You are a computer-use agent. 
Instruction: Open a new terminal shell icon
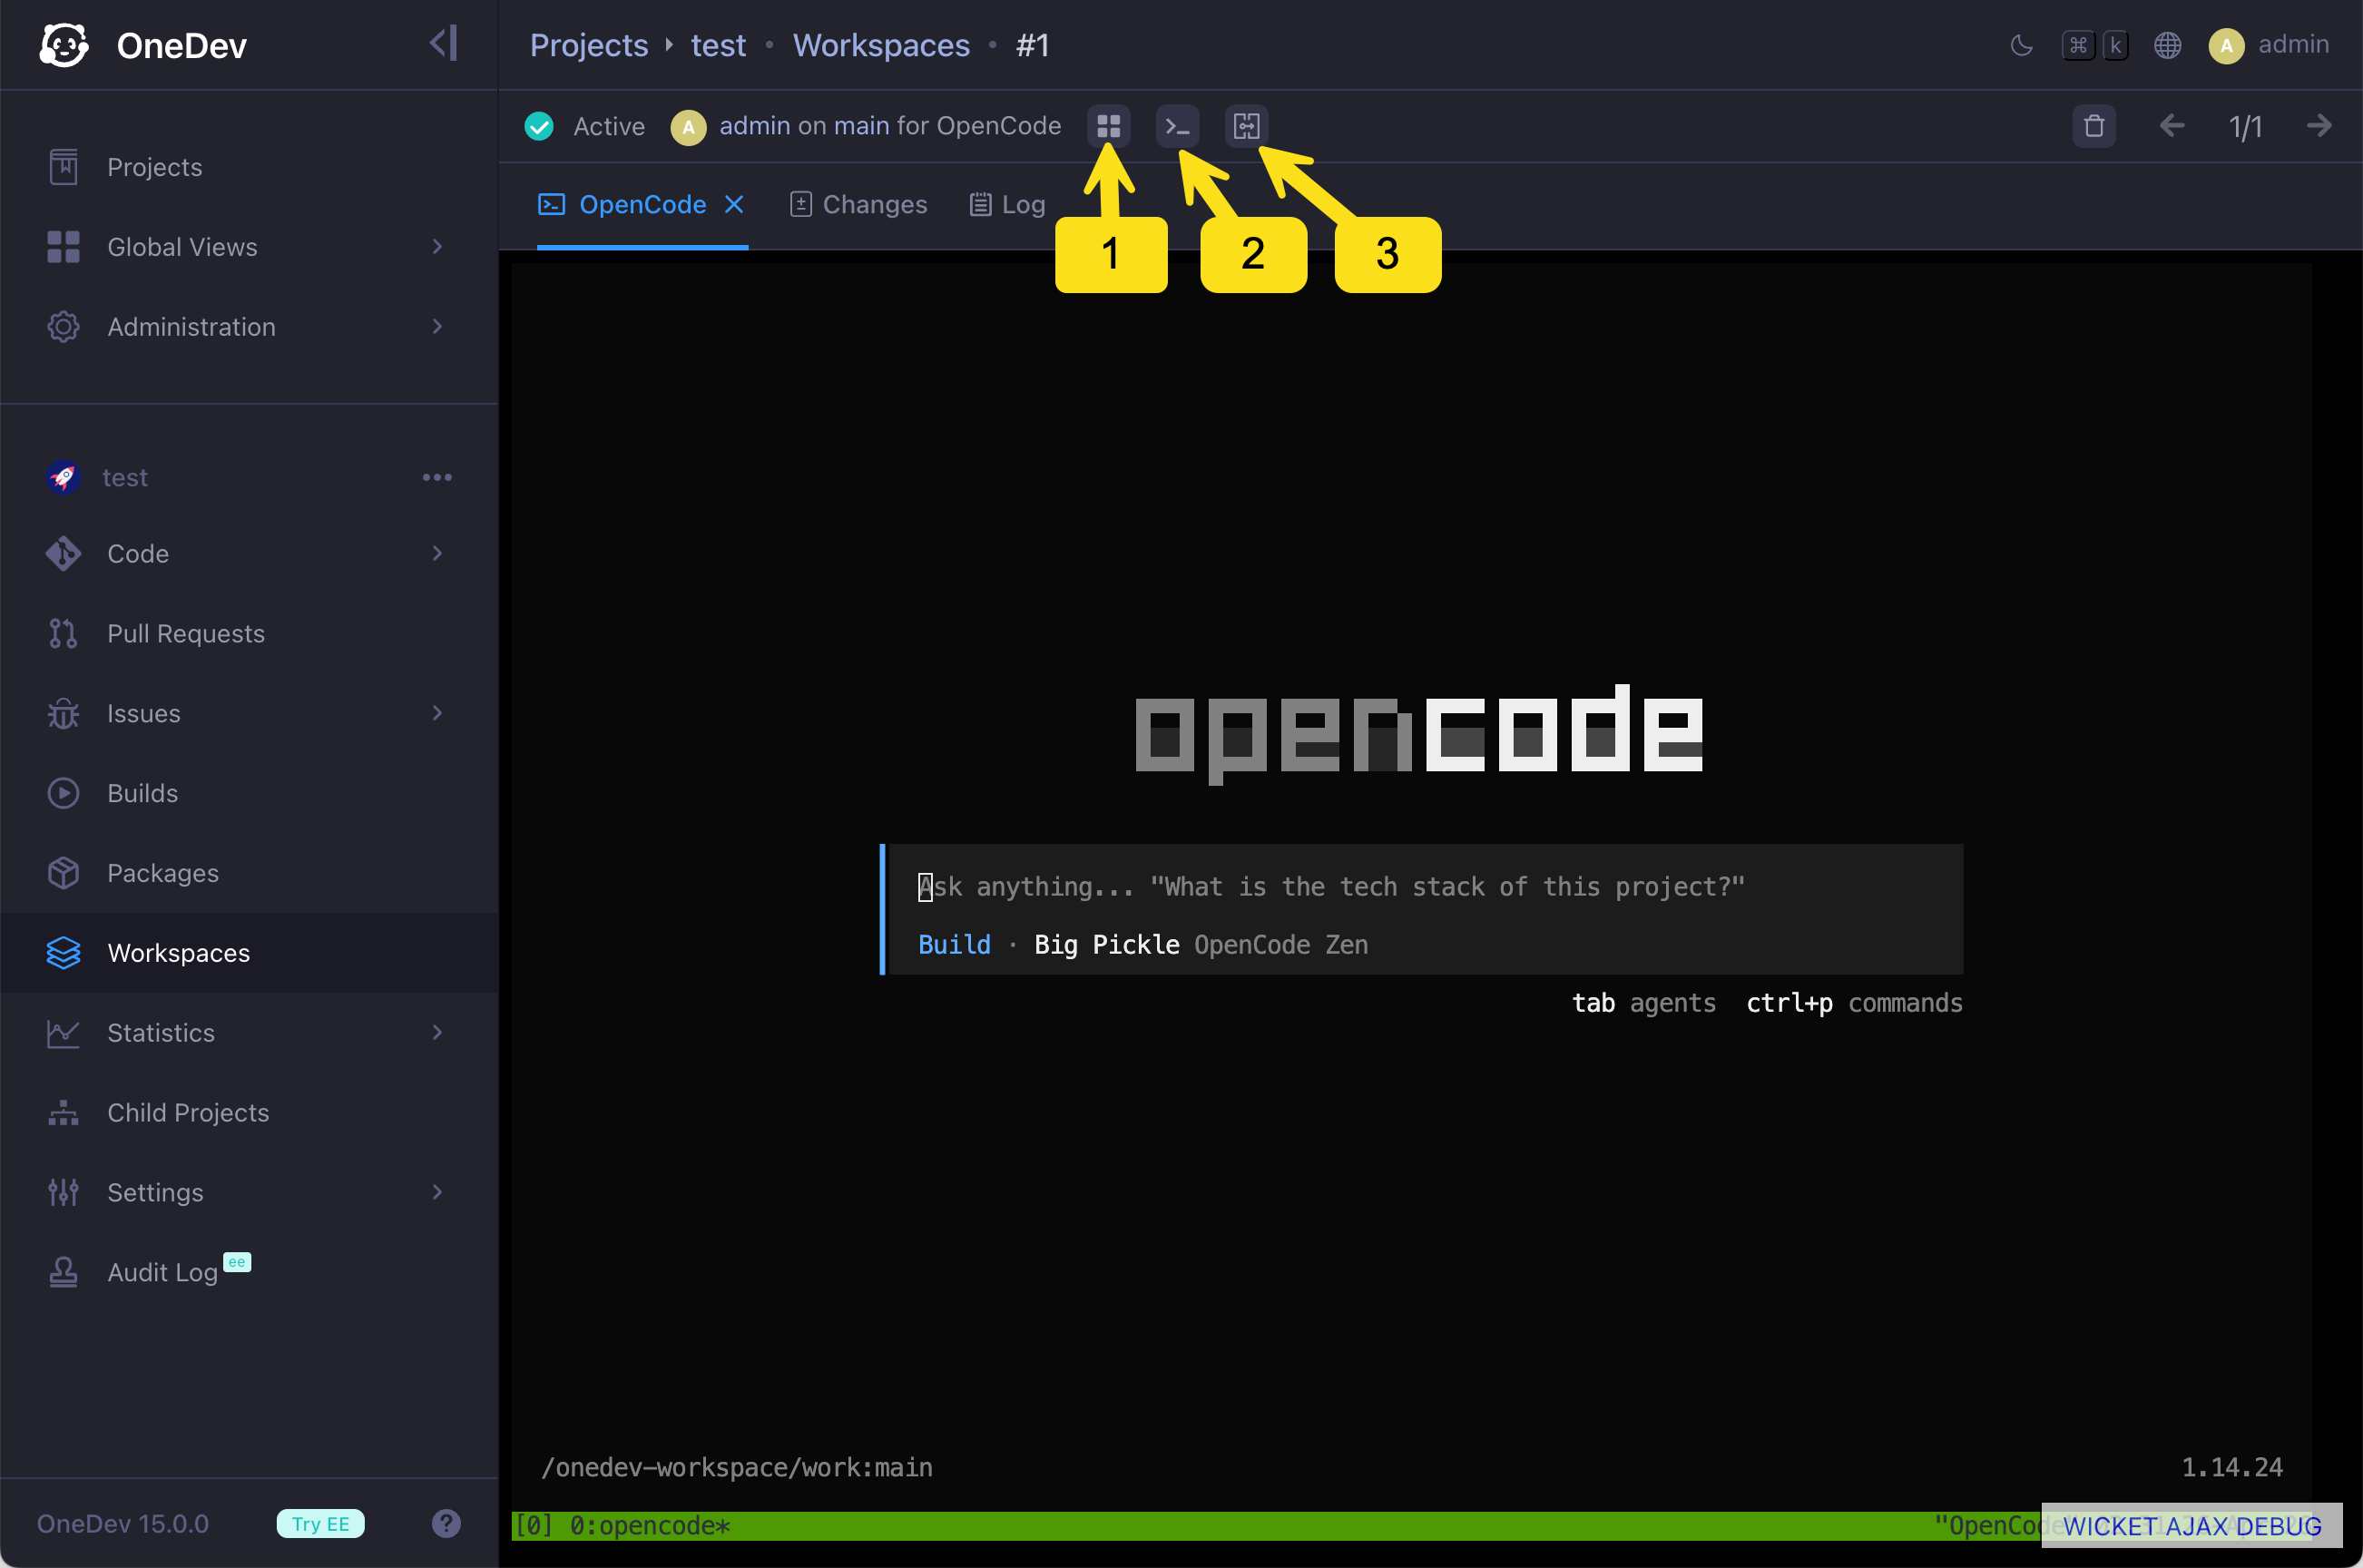pos(1178,126)
